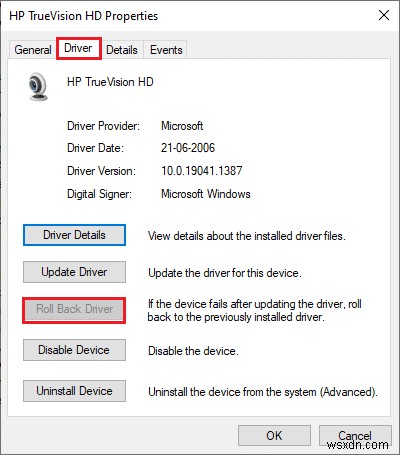Click the 'Driver Date:' label

coord(95,148)
